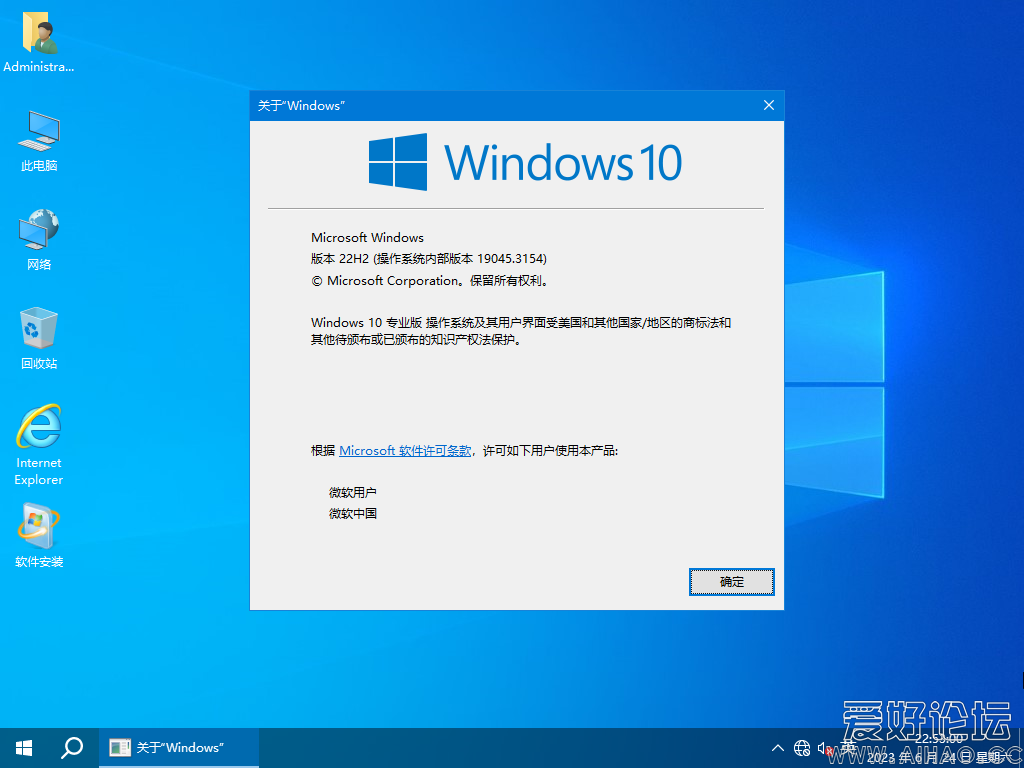Select the Internet Explorer desktop icon
The width and height of the screenshot is (1024, 768).
(39, 432)
